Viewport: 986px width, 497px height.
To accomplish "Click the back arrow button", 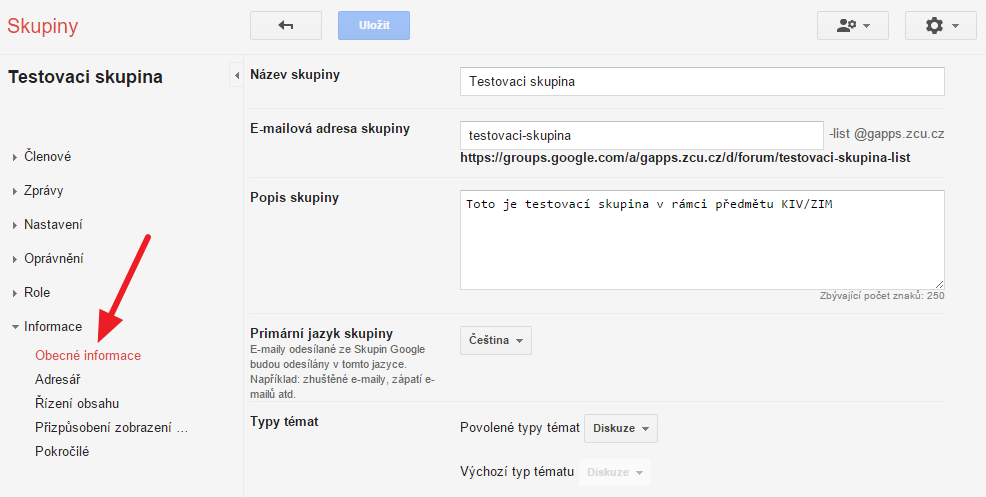I will point(285,26).
